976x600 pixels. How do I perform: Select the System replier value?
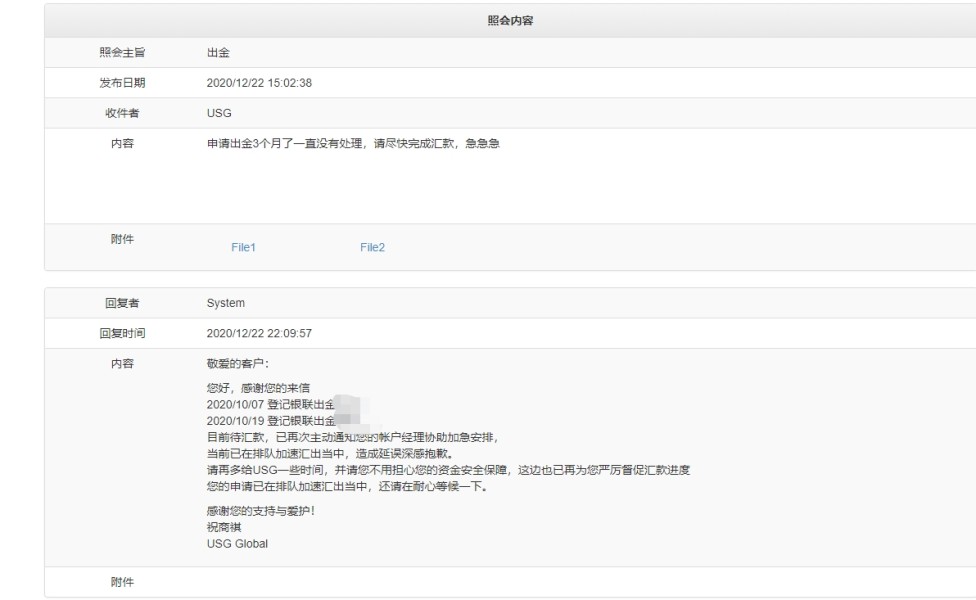pyautogui.click(x=225, y=303)
